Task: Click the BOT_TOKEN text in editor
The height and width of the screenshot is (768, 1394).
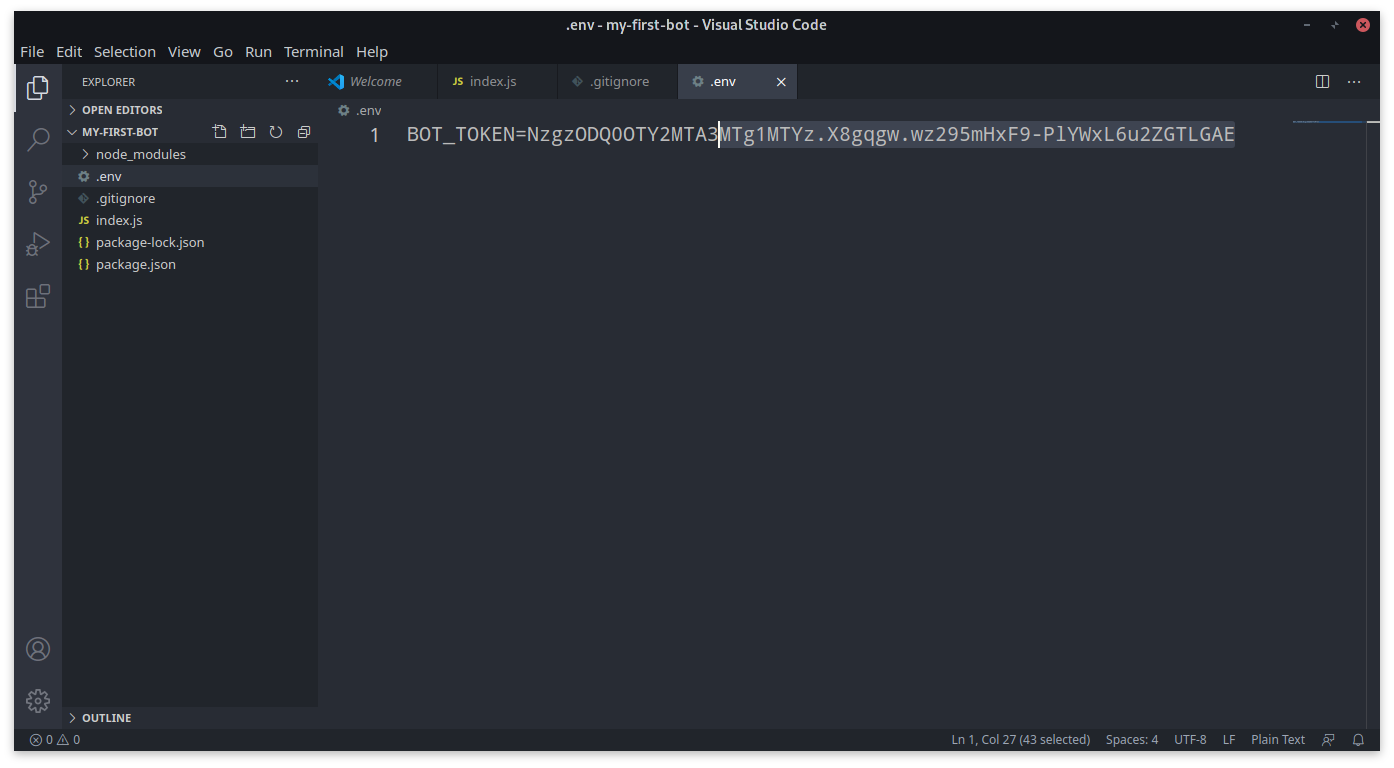Action: pos(461,134)
